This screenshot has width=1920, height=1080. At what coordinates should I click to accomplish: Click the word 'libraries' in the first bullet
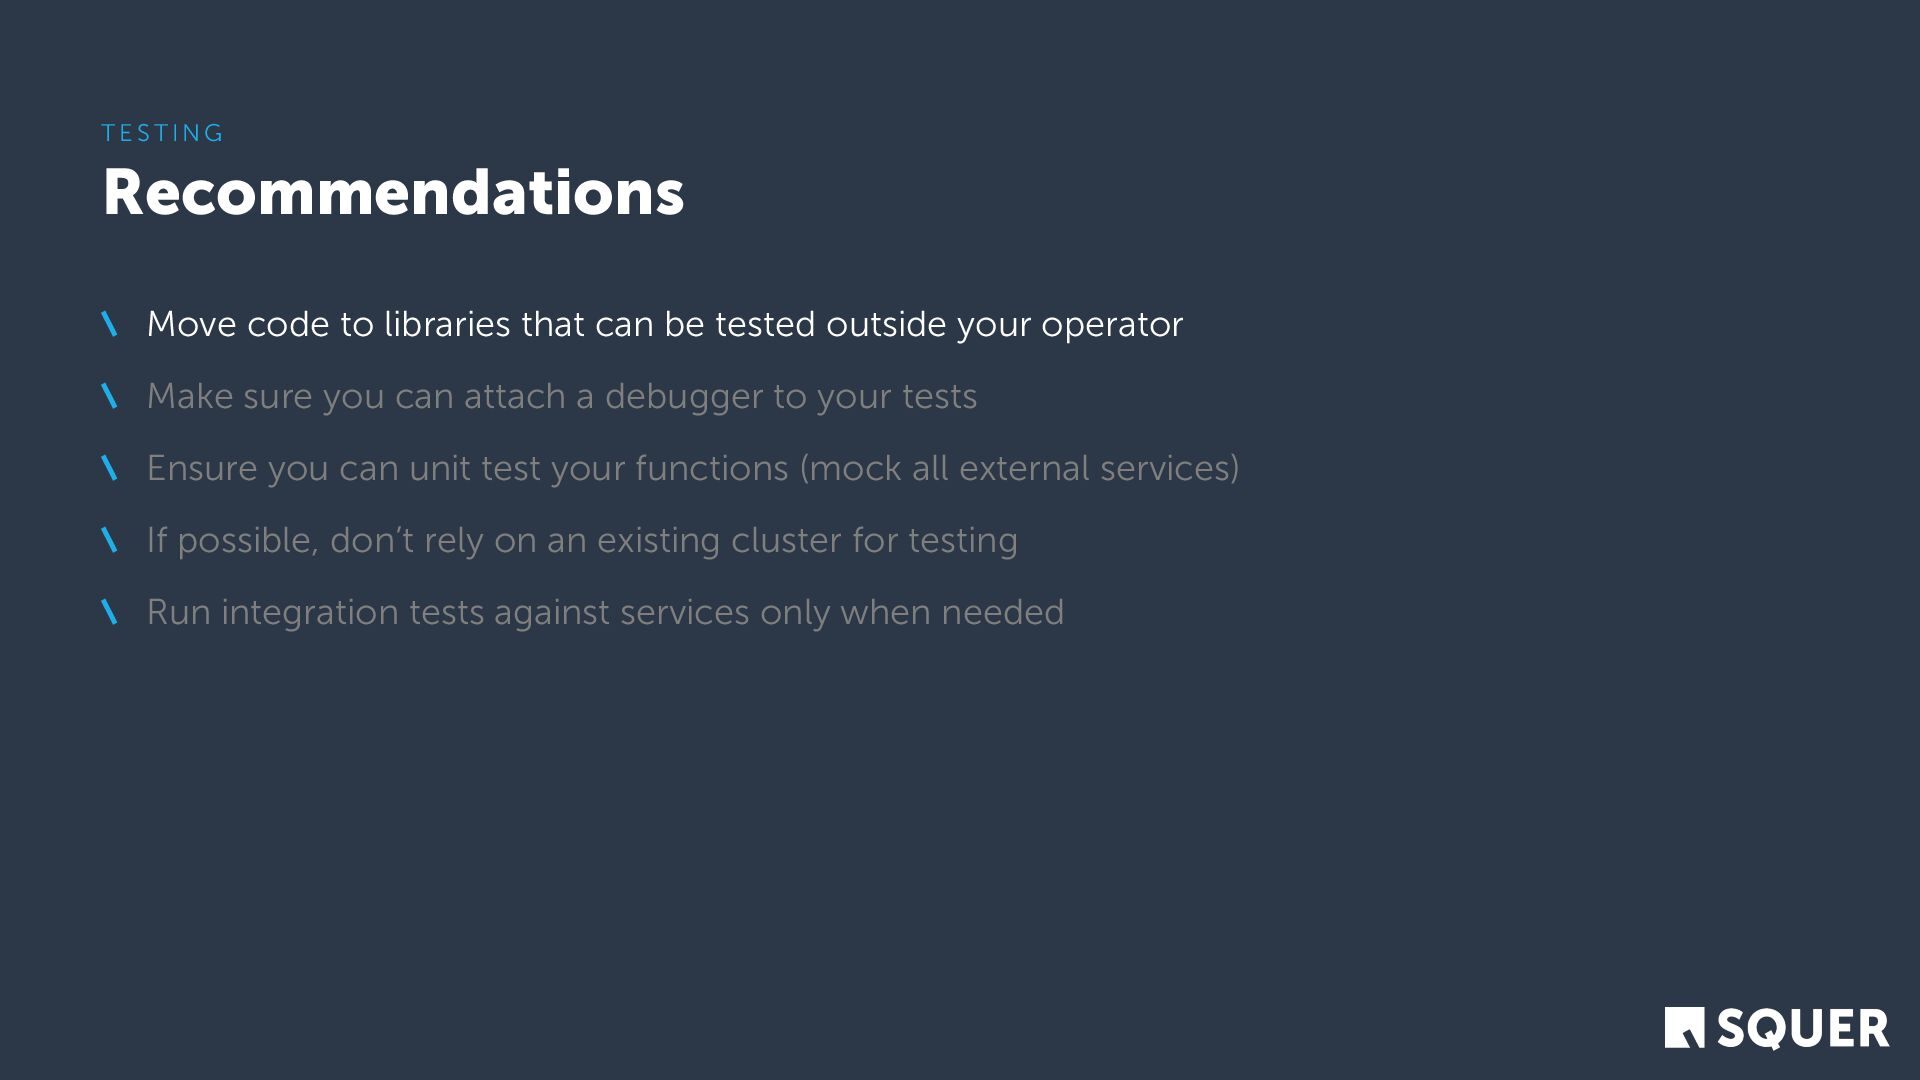447,324
